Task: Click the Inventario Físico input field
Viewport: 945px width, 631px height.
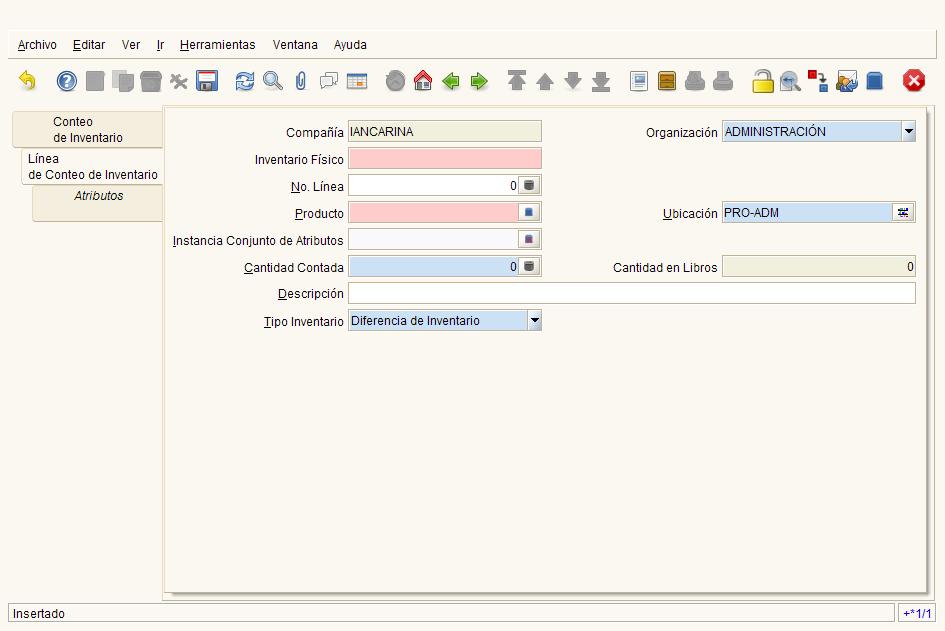Action: [x=445, y=159]
